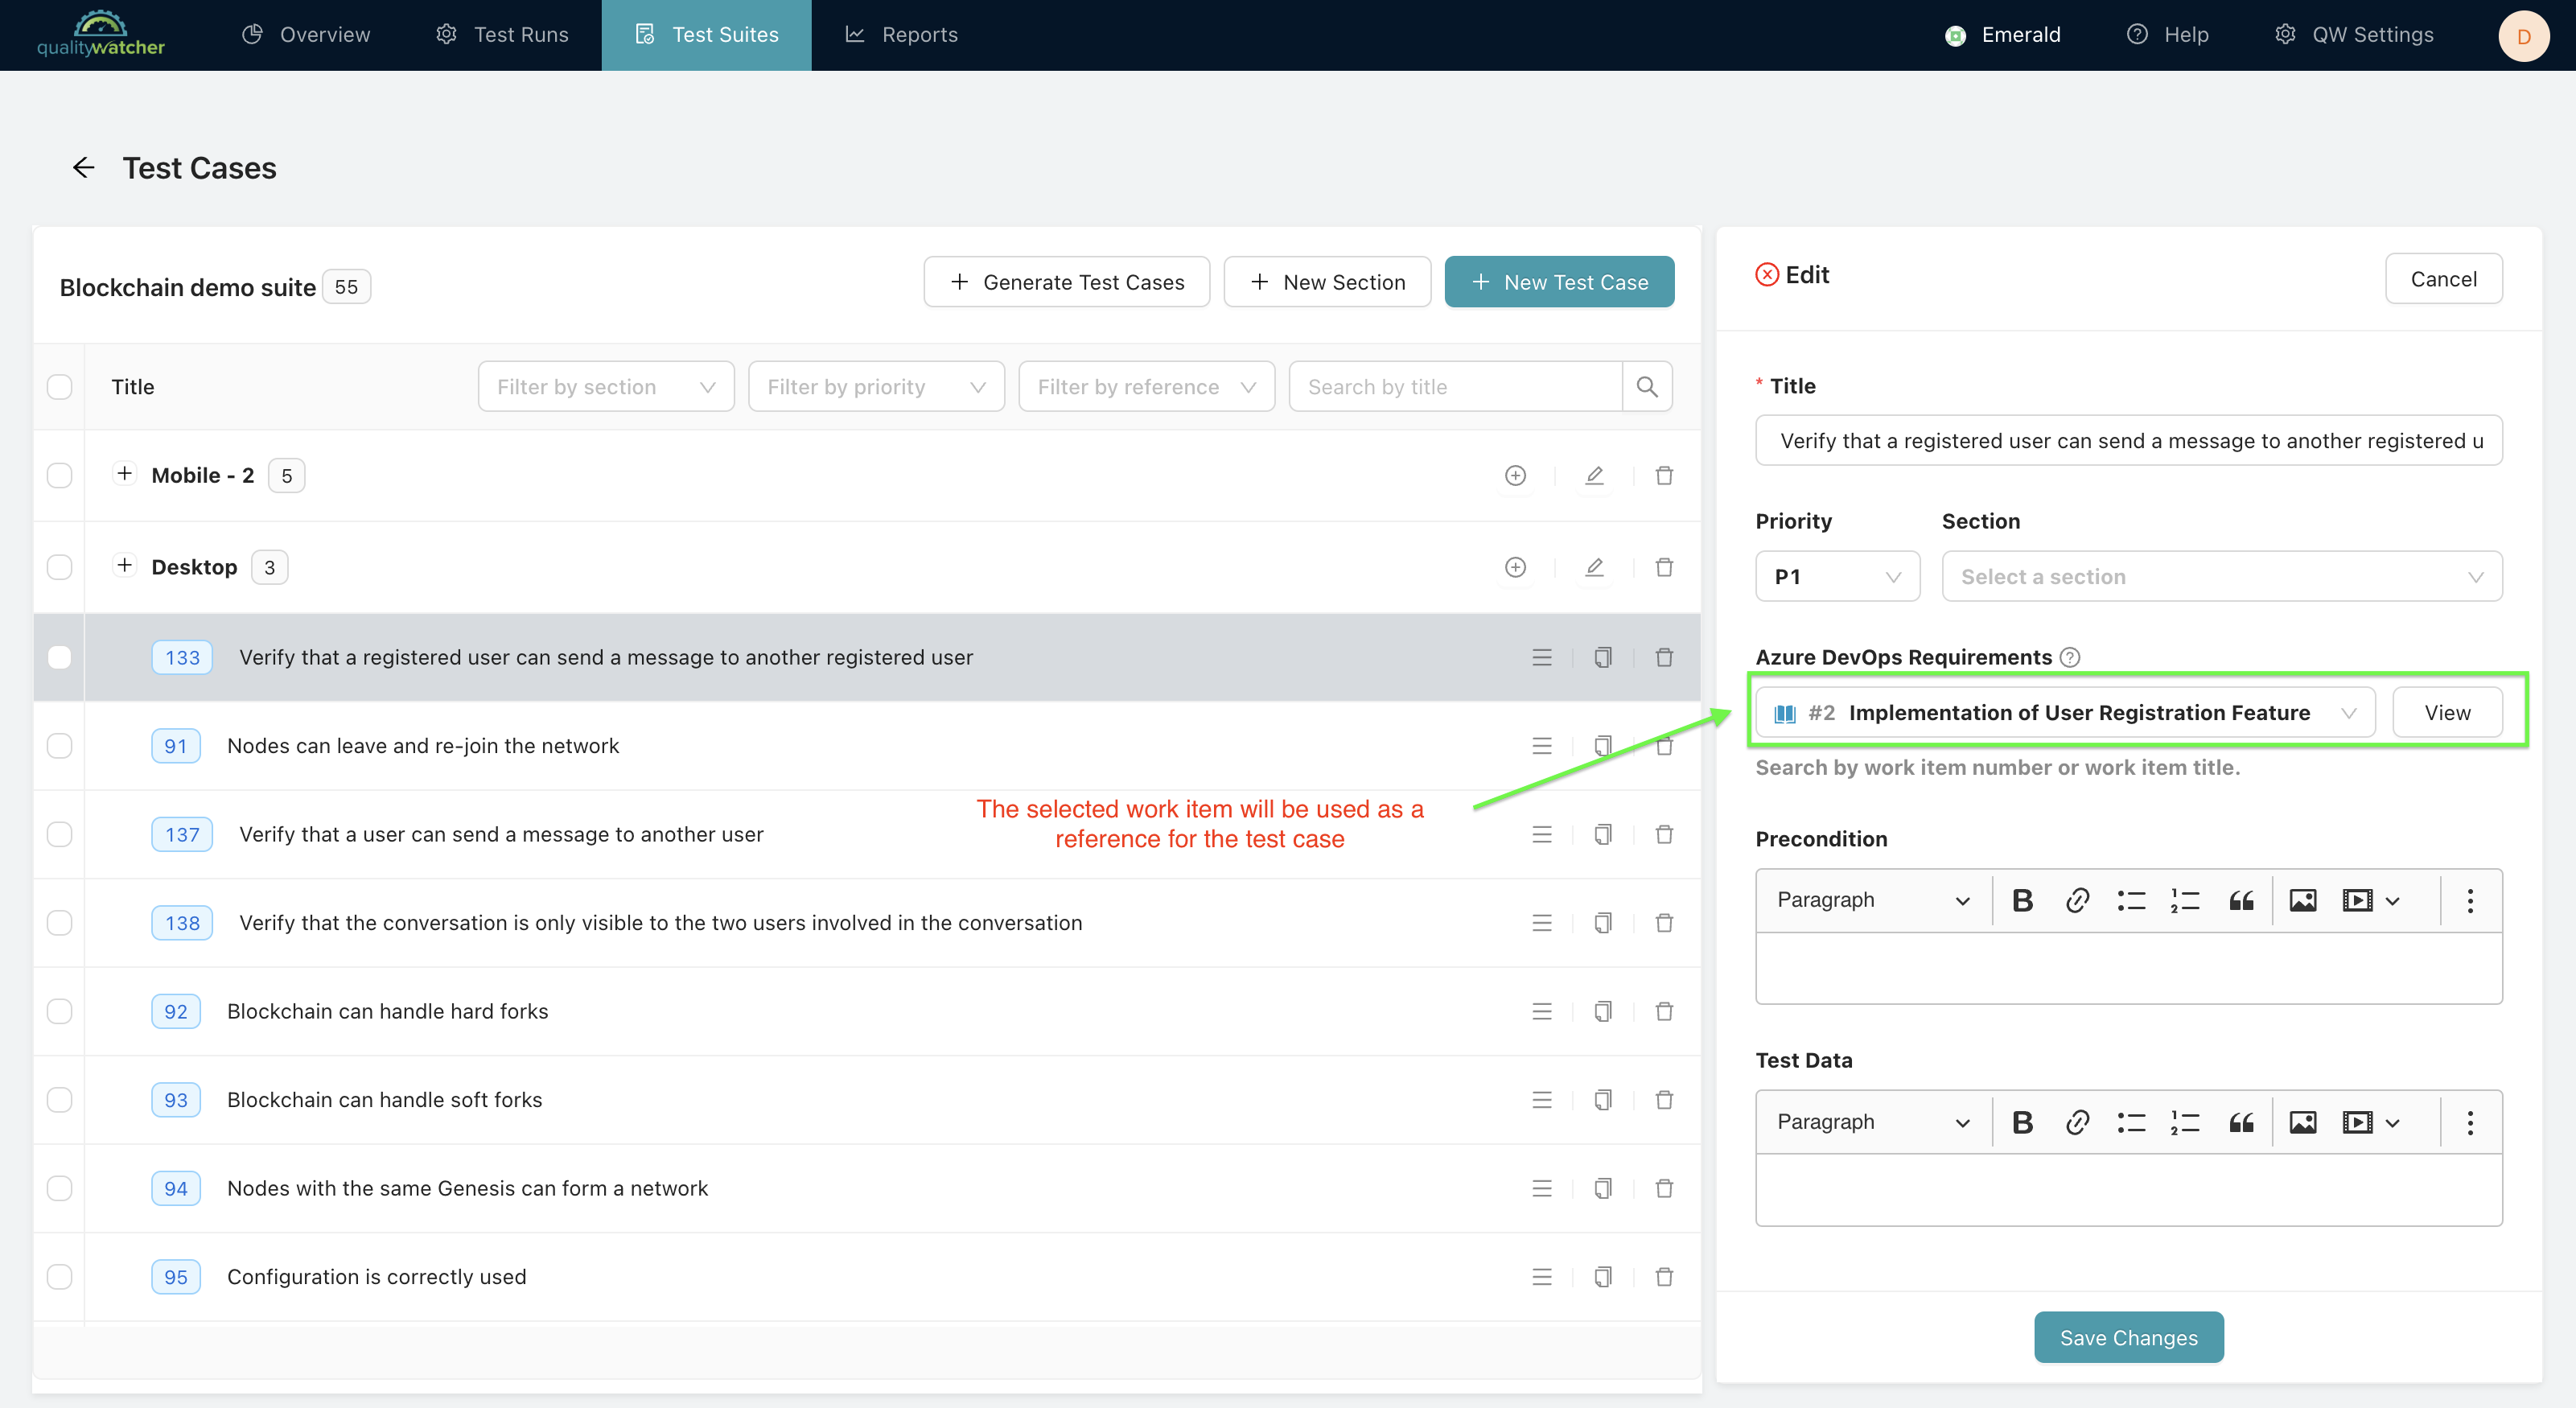The width and height of the screenshot is (2576, 1408).
Task: Click the search magnifier icon
Action: point(1647,386)
